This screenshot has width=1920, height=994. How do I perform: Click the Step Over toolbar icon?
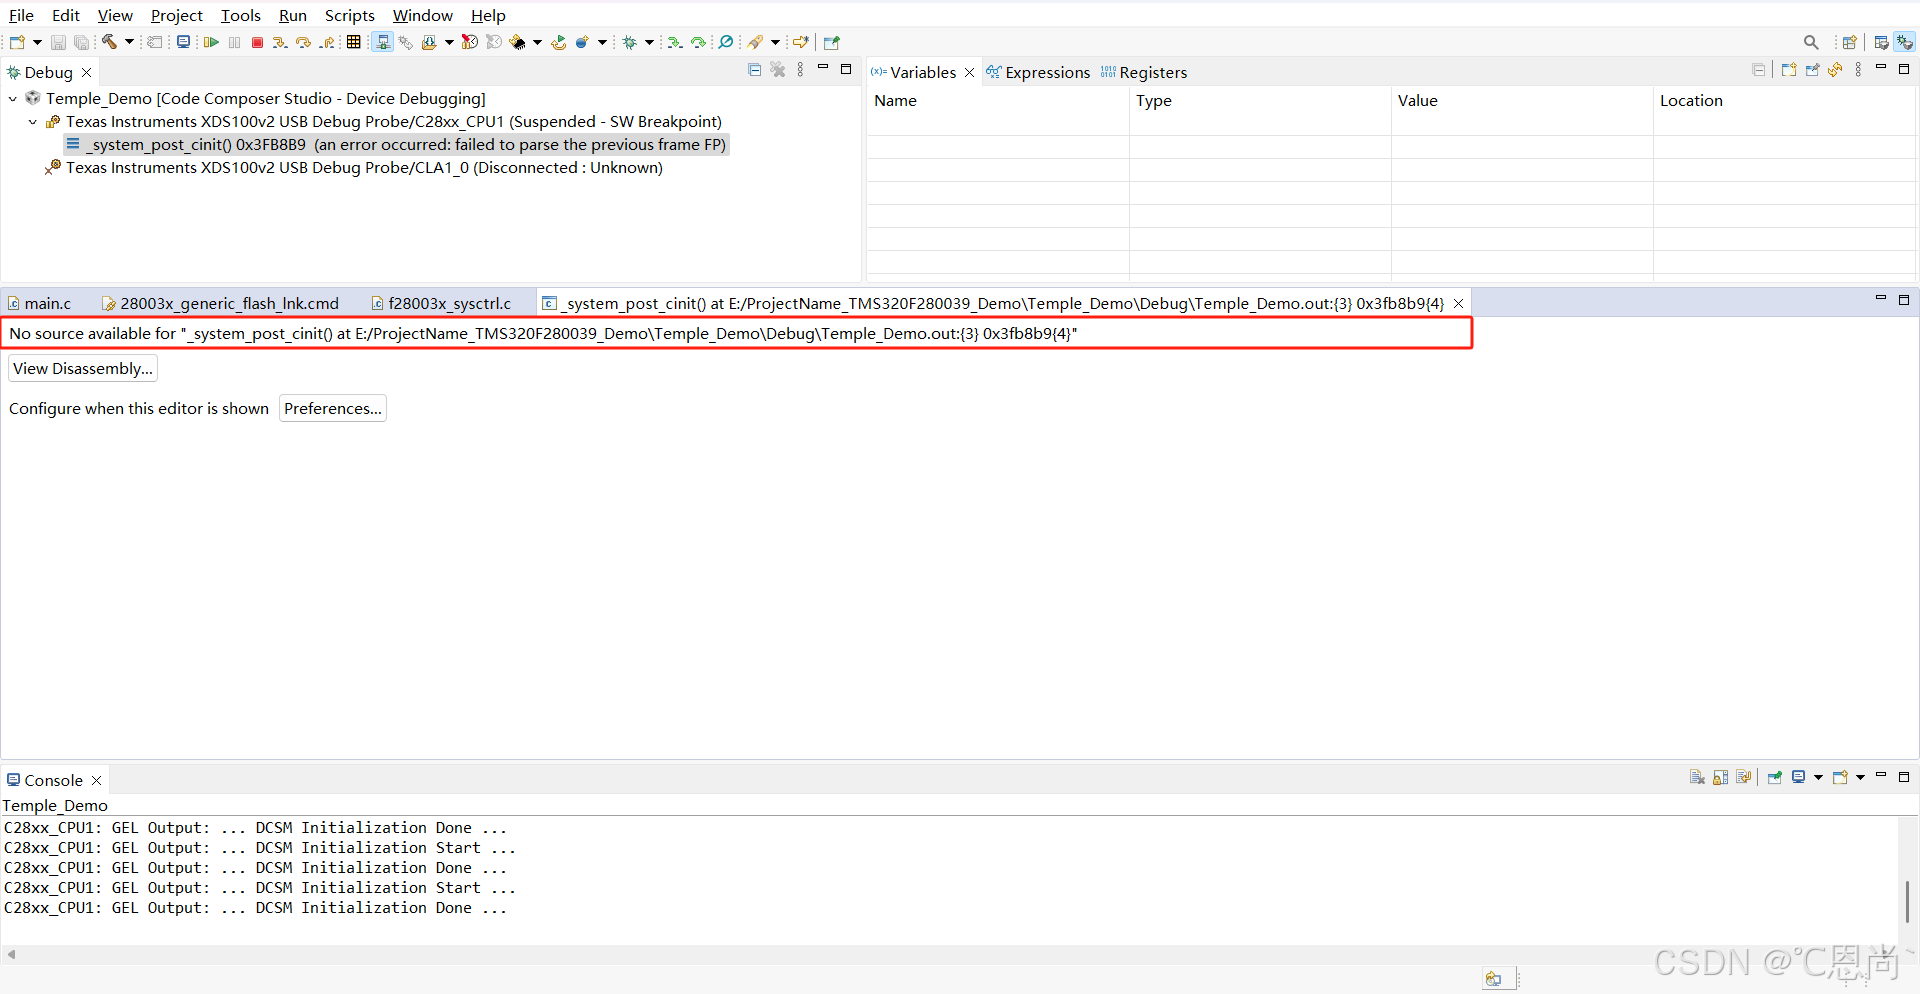303,42
